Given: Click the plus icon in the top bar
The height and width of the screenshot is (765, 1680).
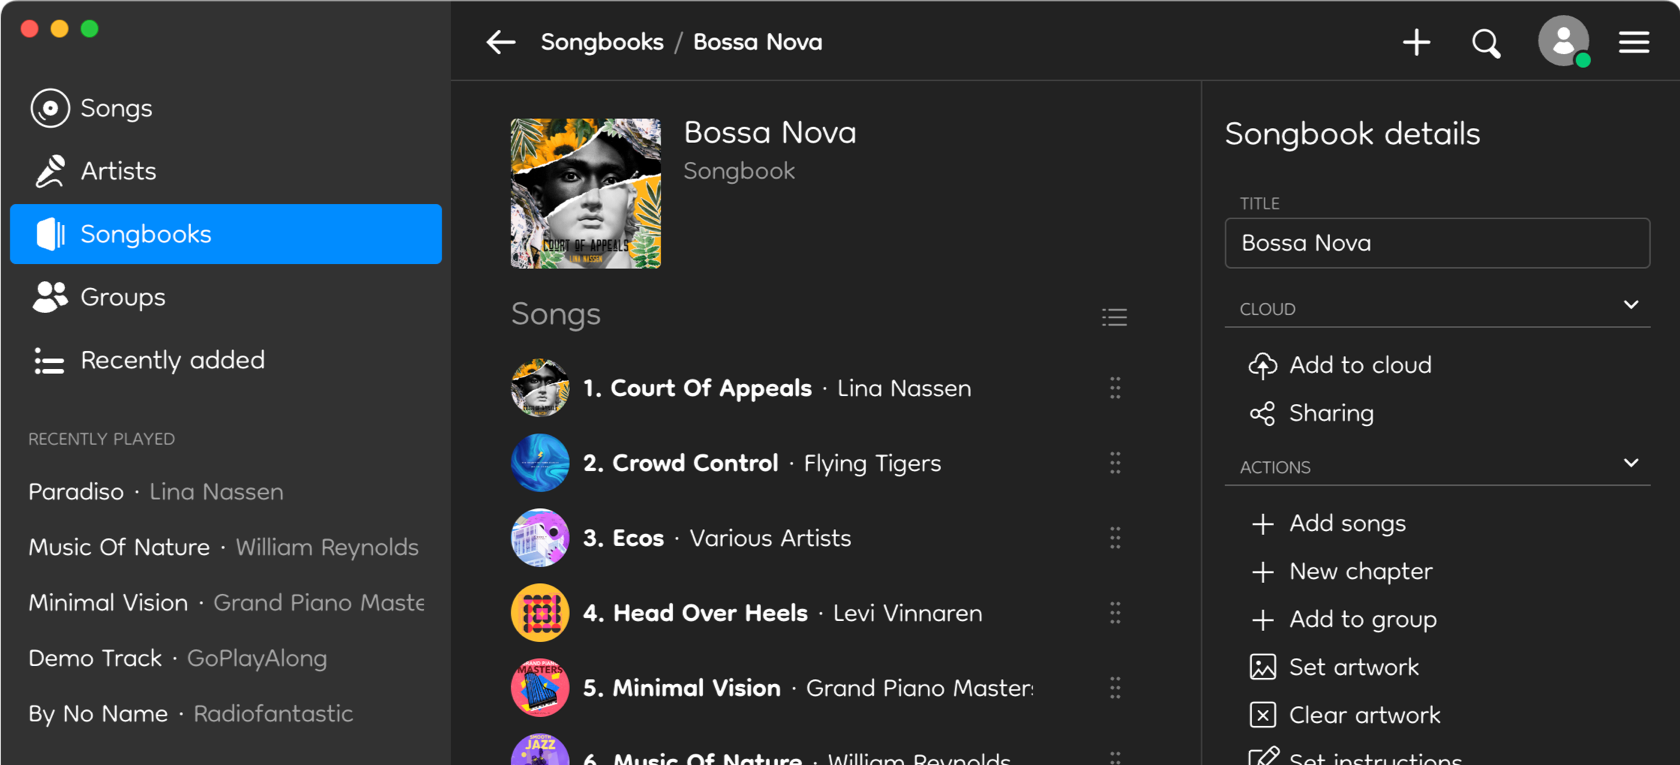Looking at the screenshot, I should 1416,42.
